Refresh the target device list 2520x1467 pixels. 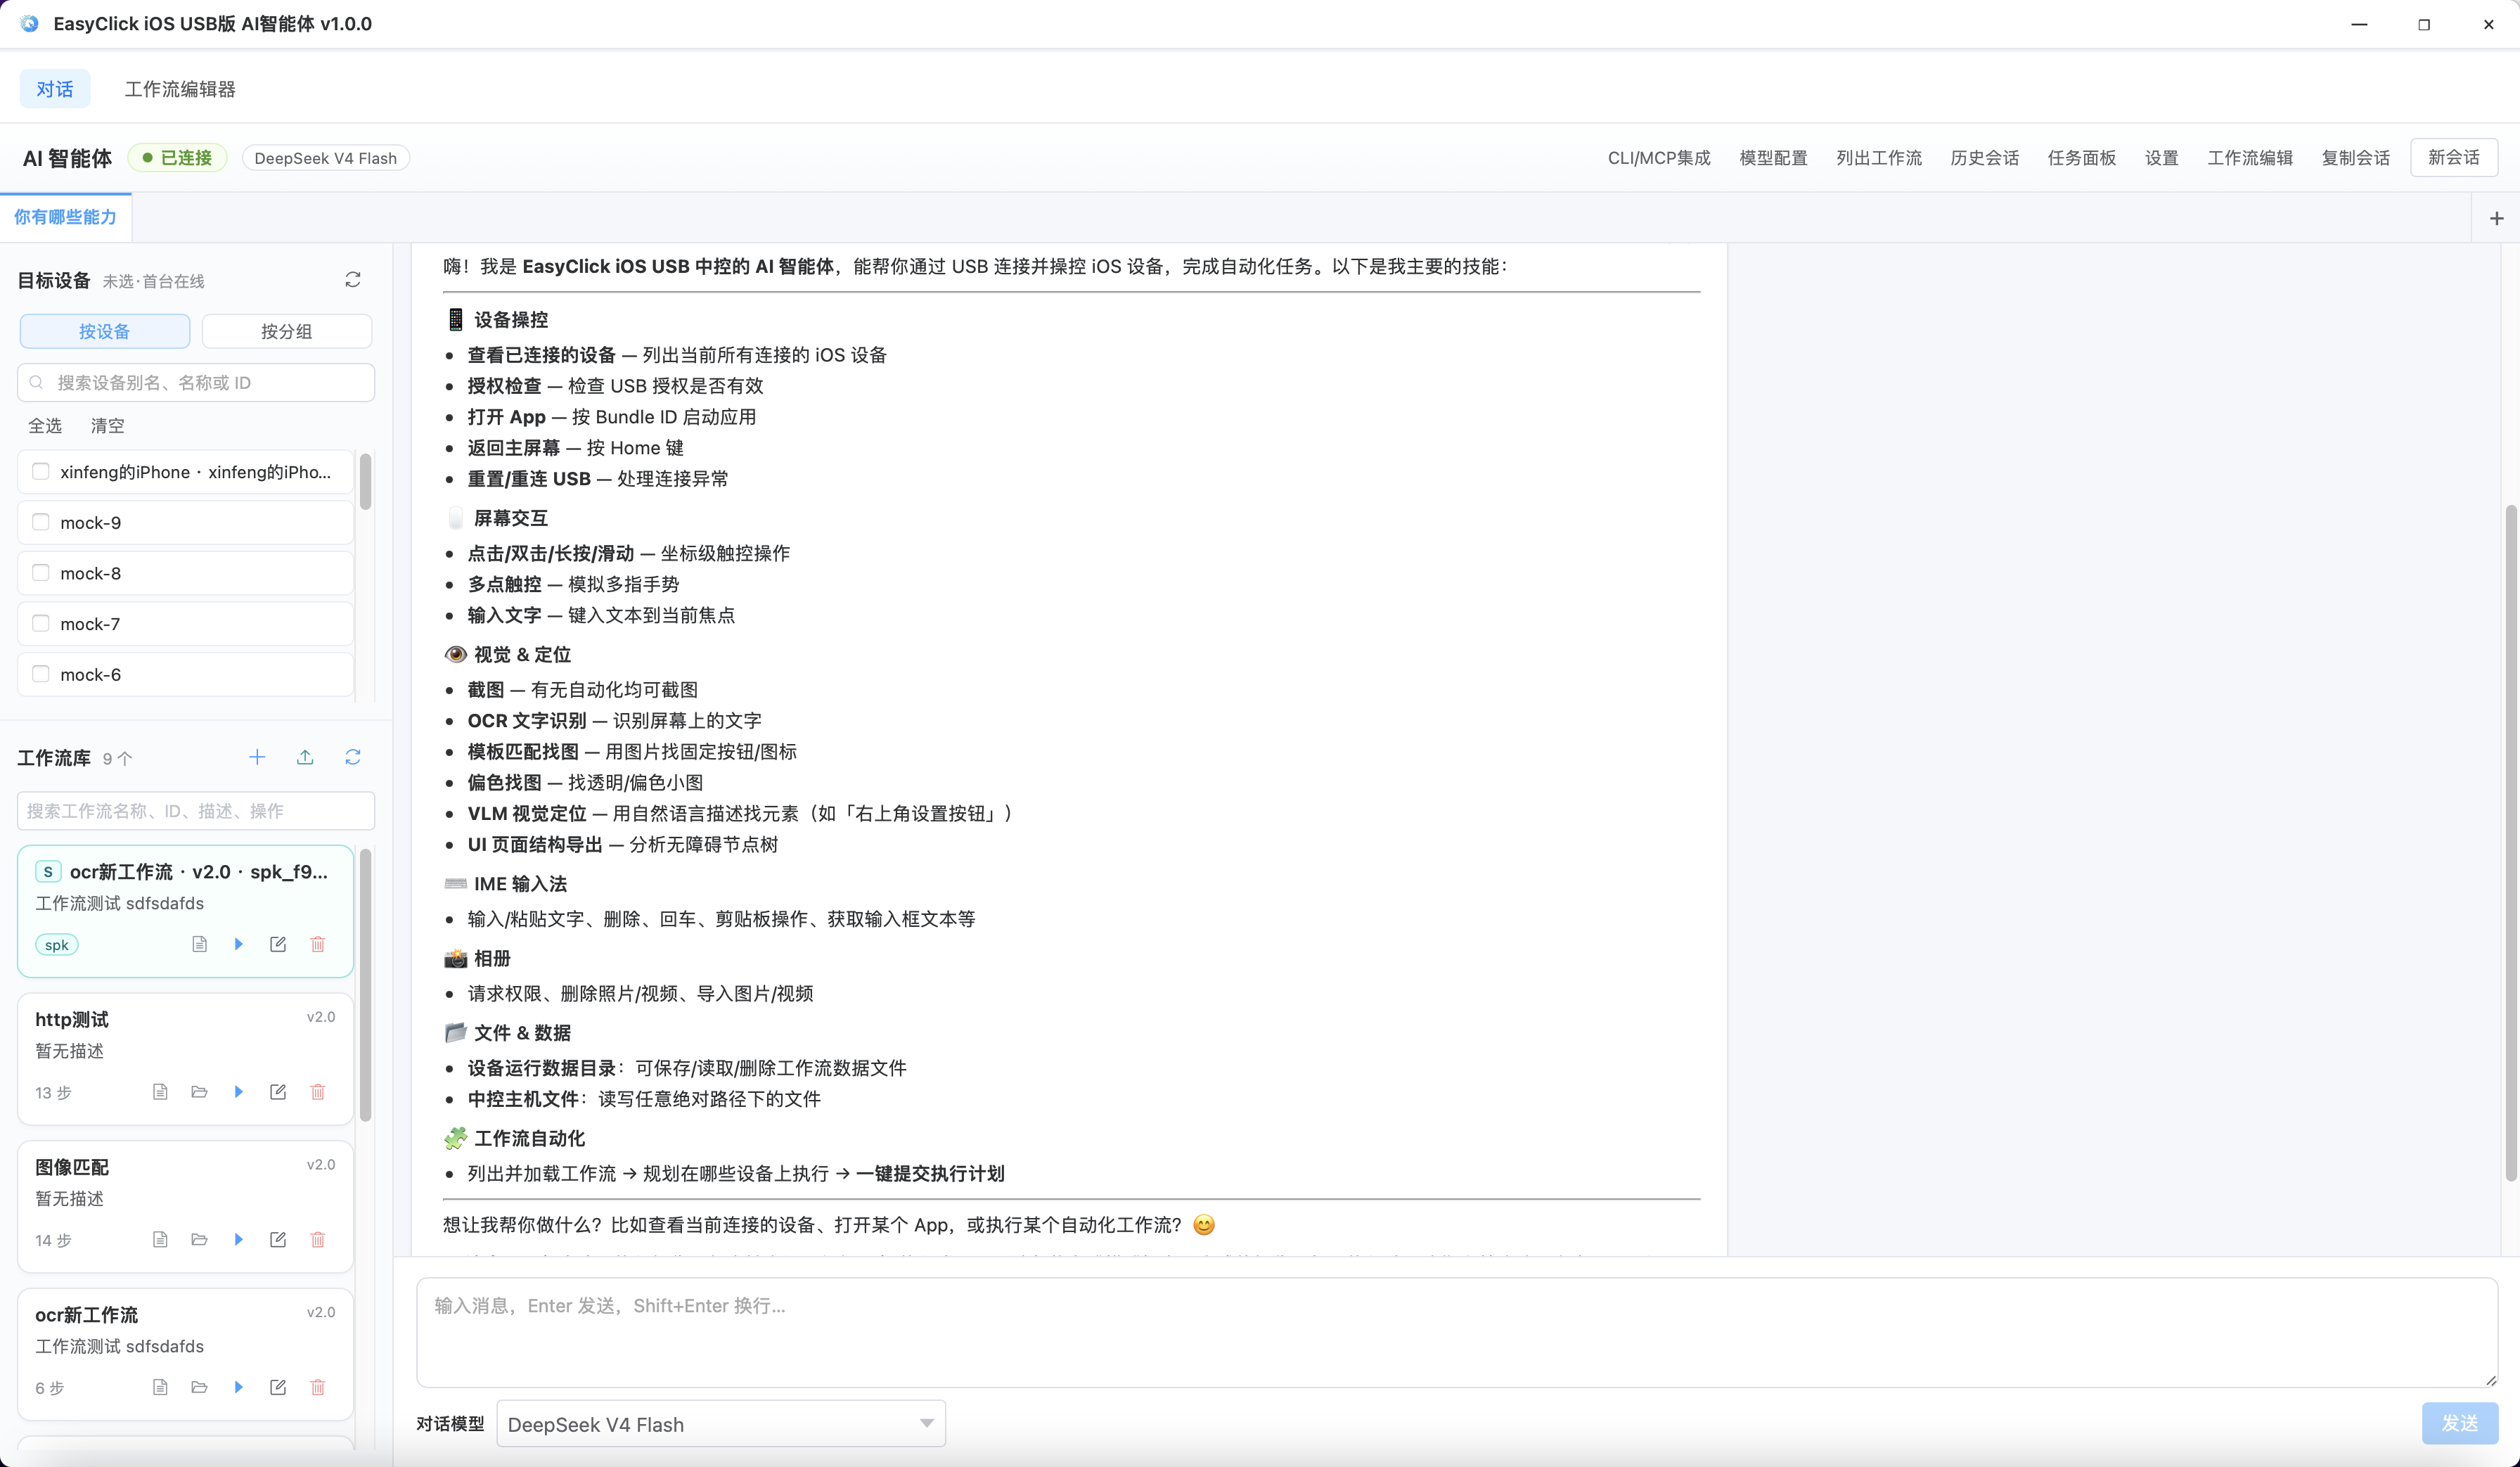coord(353,280)
